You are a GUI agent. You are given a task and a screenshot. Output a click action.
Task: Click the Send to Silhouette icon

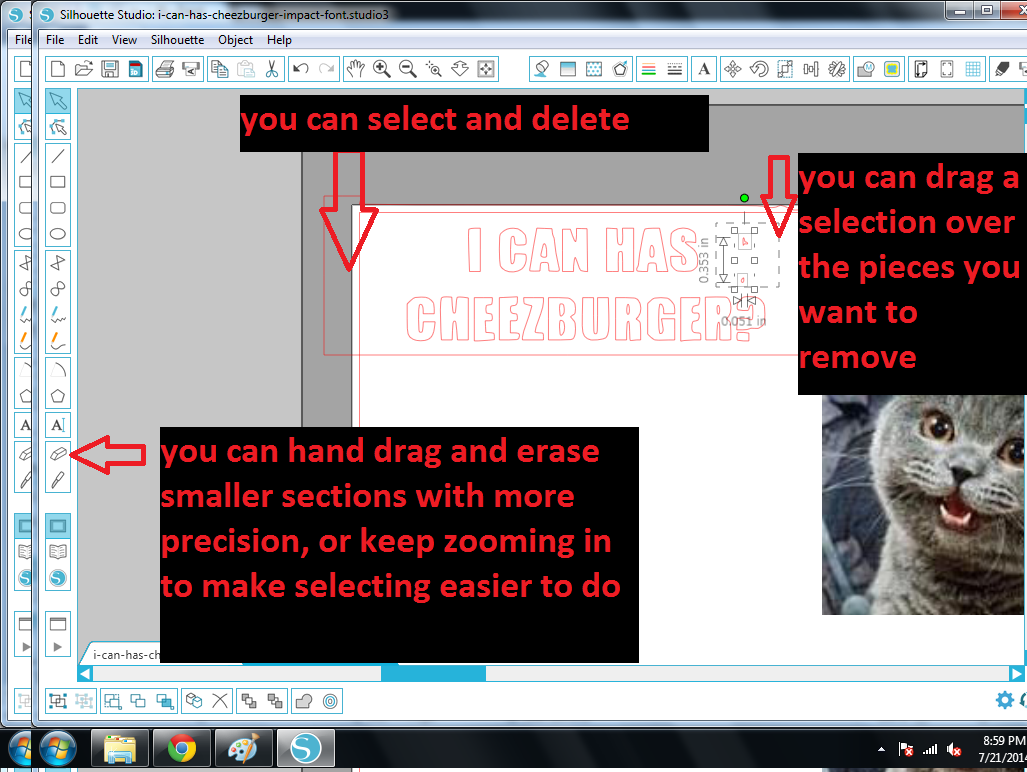pos(191,69)
